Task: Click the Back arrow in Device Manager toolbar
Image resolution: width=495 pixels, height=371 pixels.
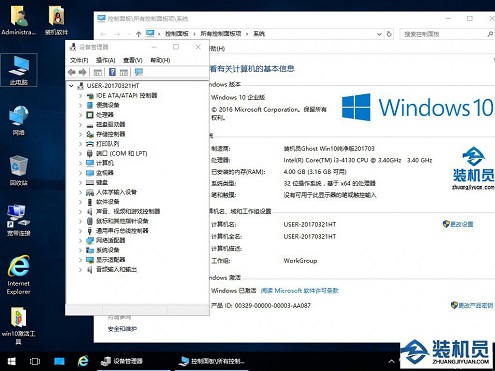Action: point(72,72)
